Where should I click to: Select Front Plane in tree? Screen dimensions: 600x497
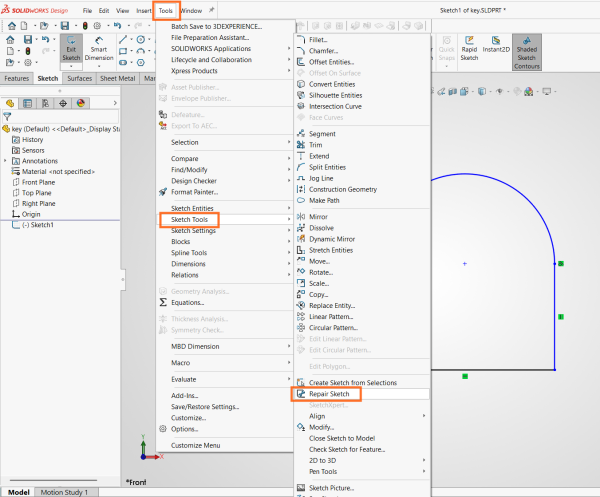[x=38, y=183]
